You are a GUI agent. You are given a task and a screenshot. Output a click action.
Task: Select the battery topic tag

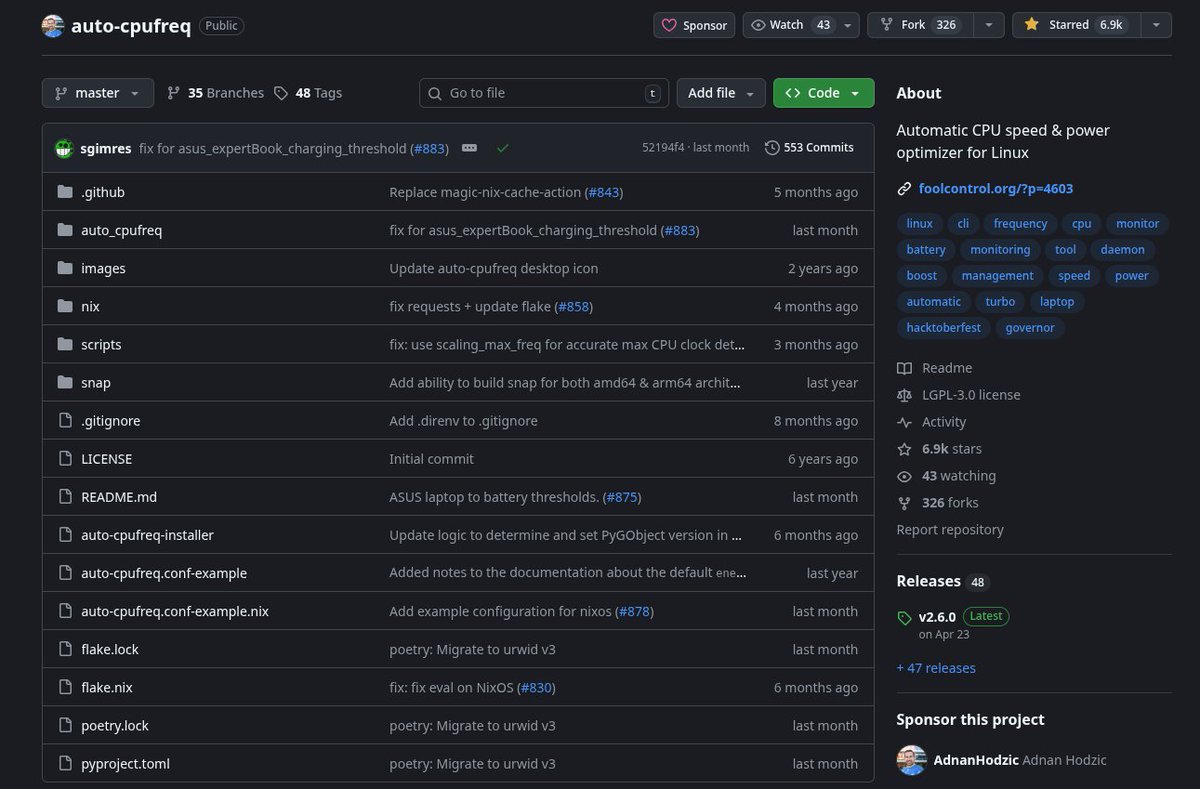coord(926,250)
